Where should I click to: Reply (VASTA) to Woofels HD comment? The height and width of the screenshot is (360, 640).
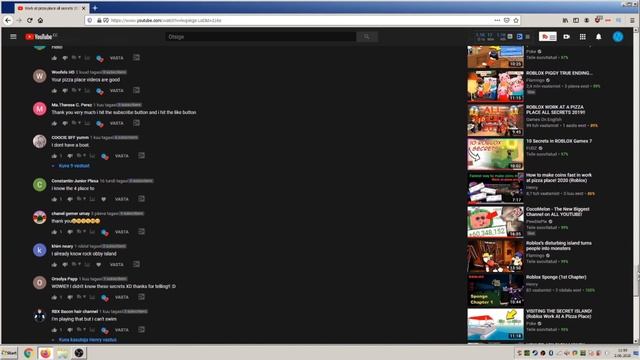(116, 91)
